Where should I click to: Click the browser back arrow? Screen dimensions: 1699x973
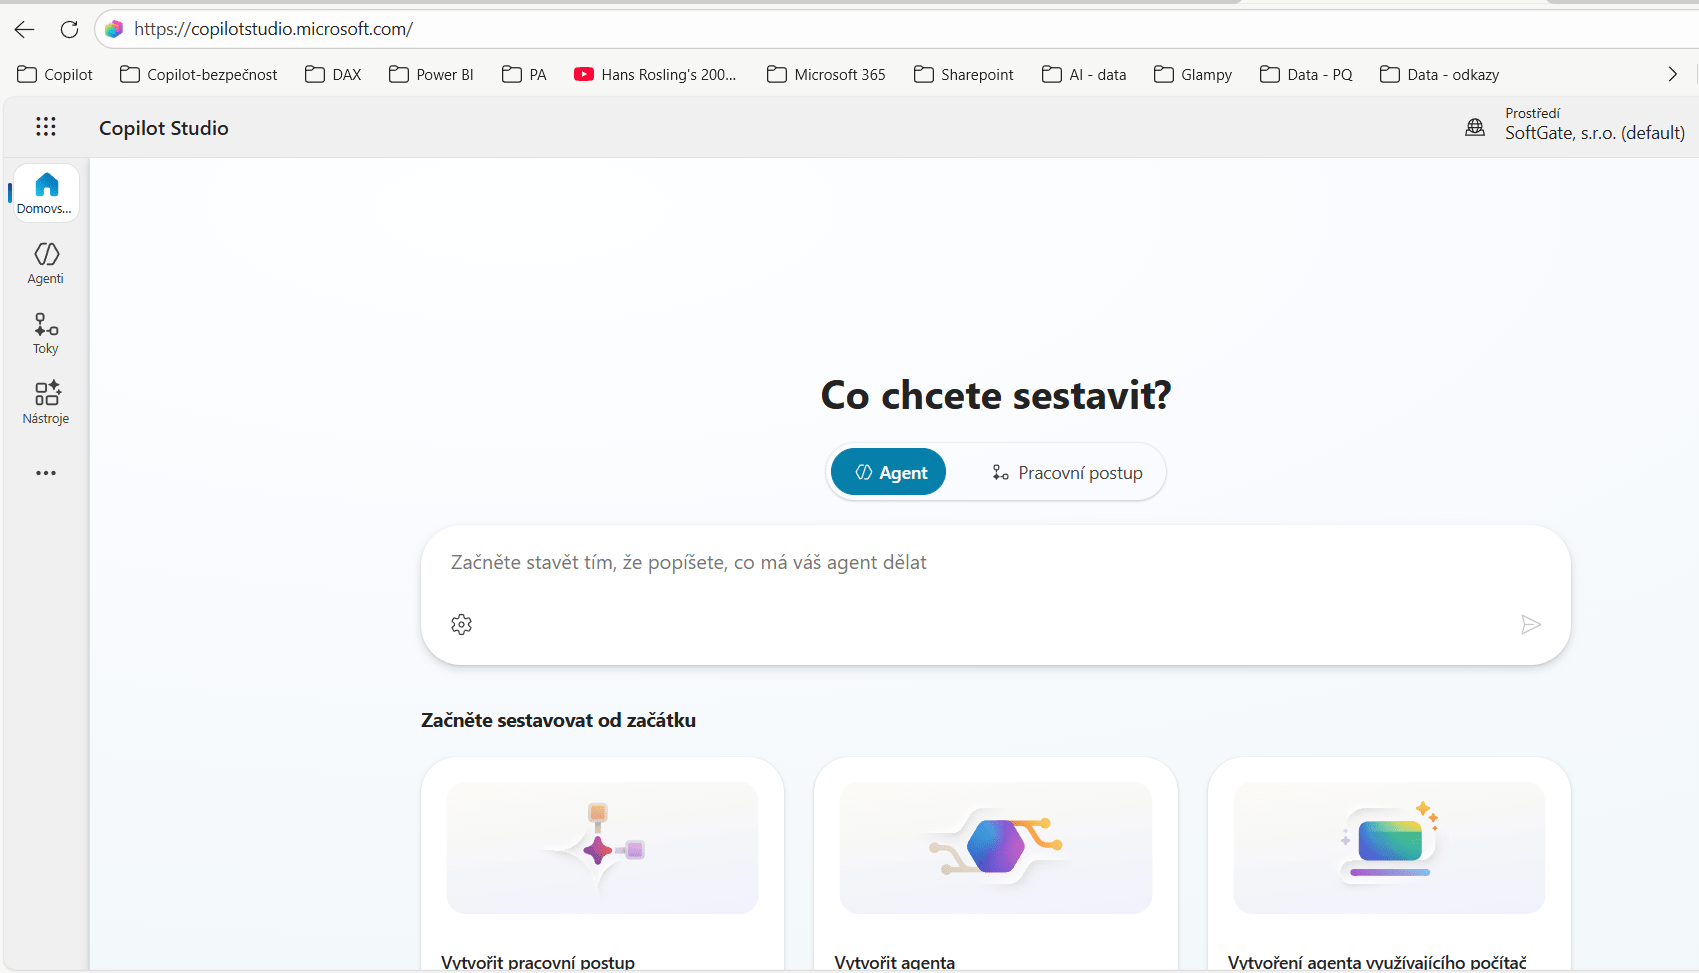click(25, 29)
